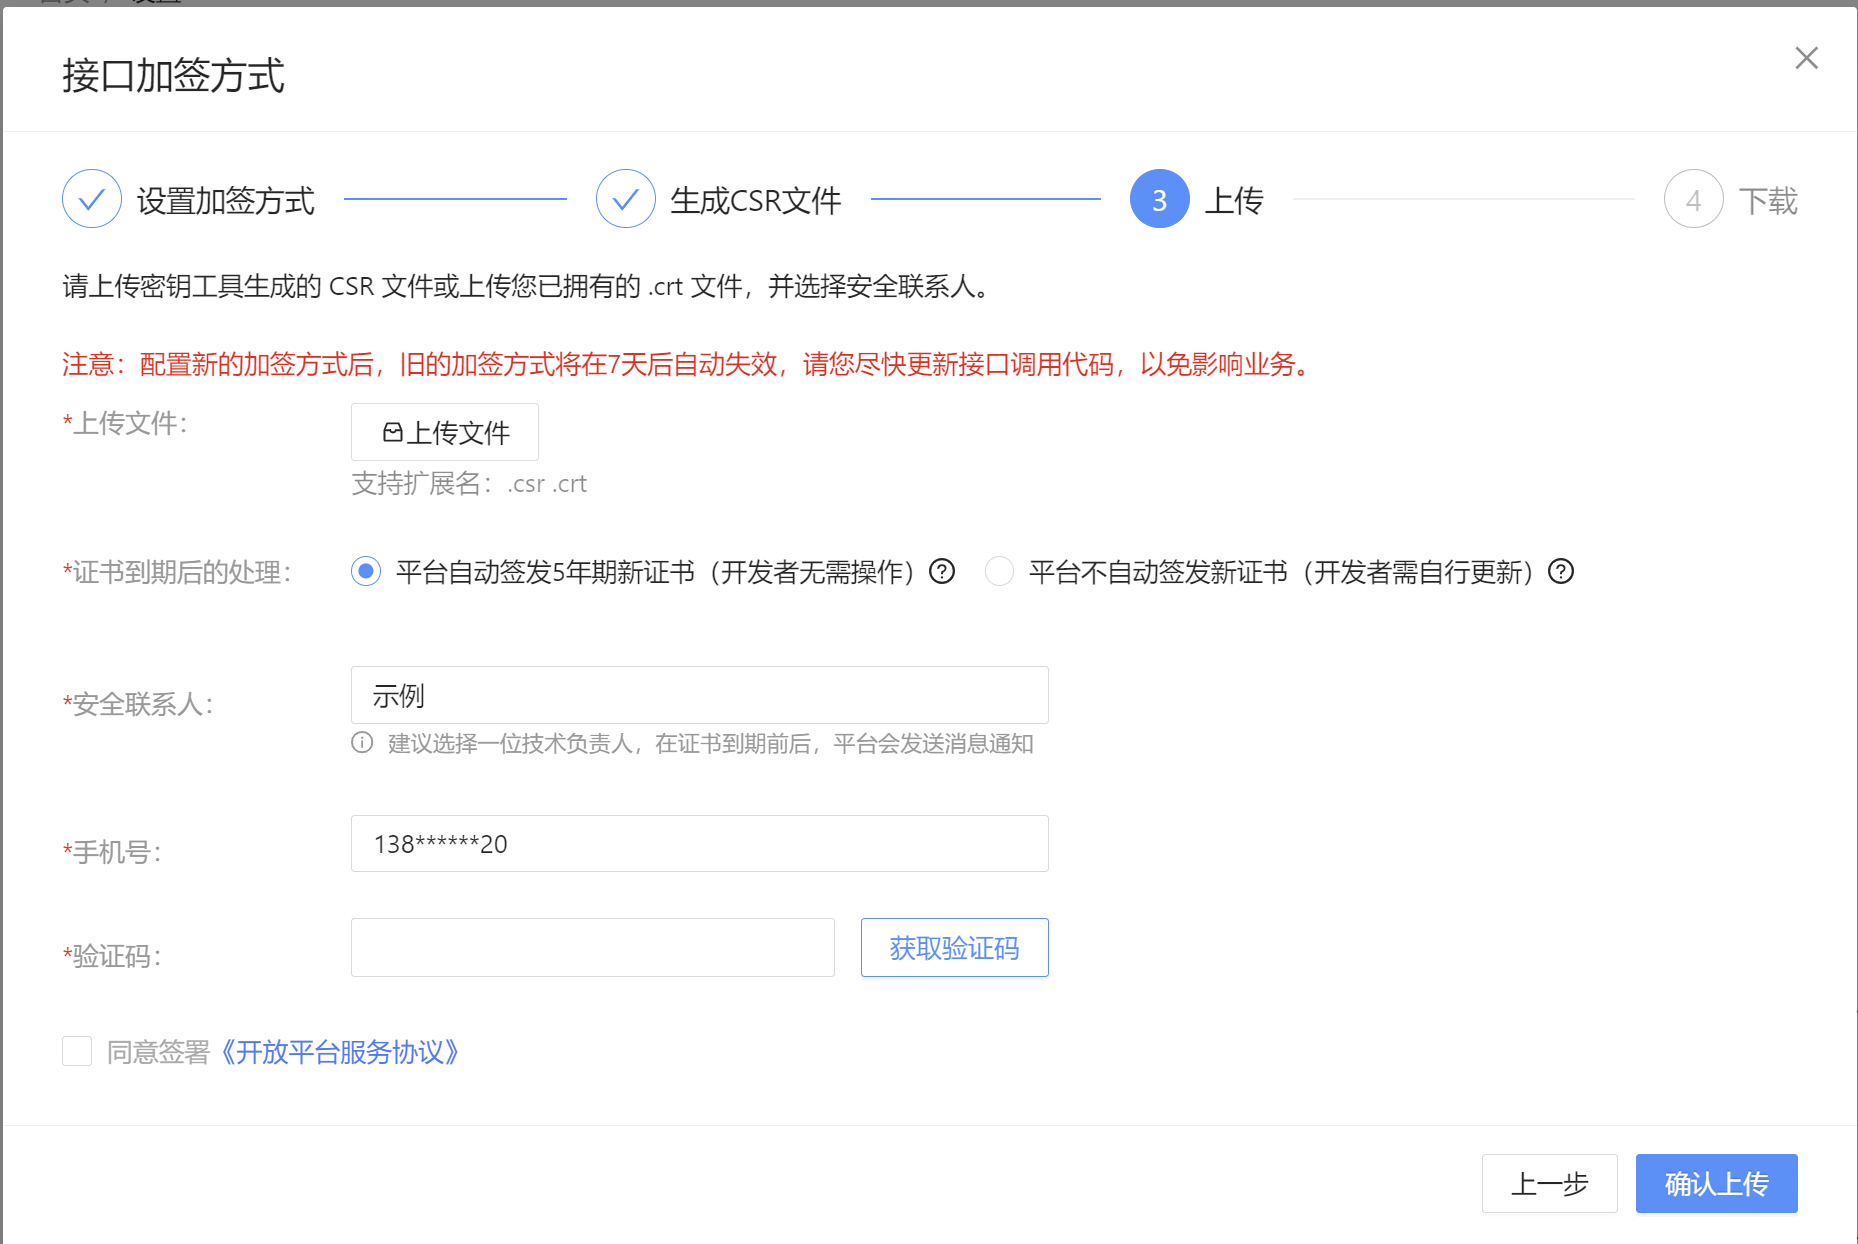Click into the 手机号 input field

[699, 844]
